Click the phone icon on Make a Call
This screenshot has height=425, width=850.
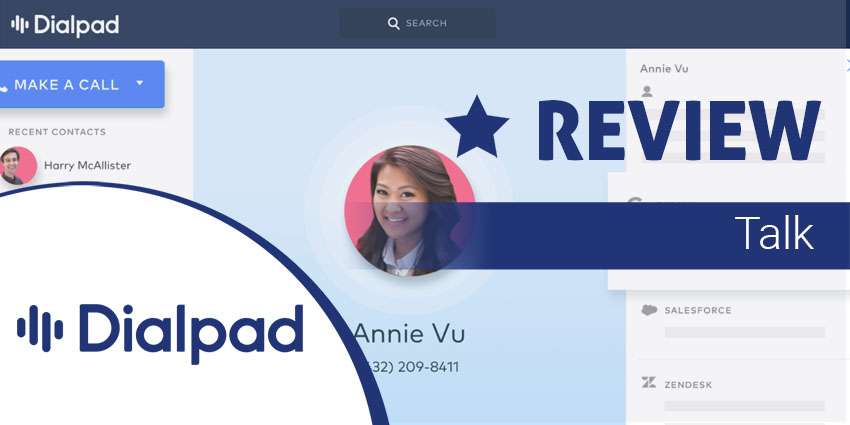pos(3,86)
